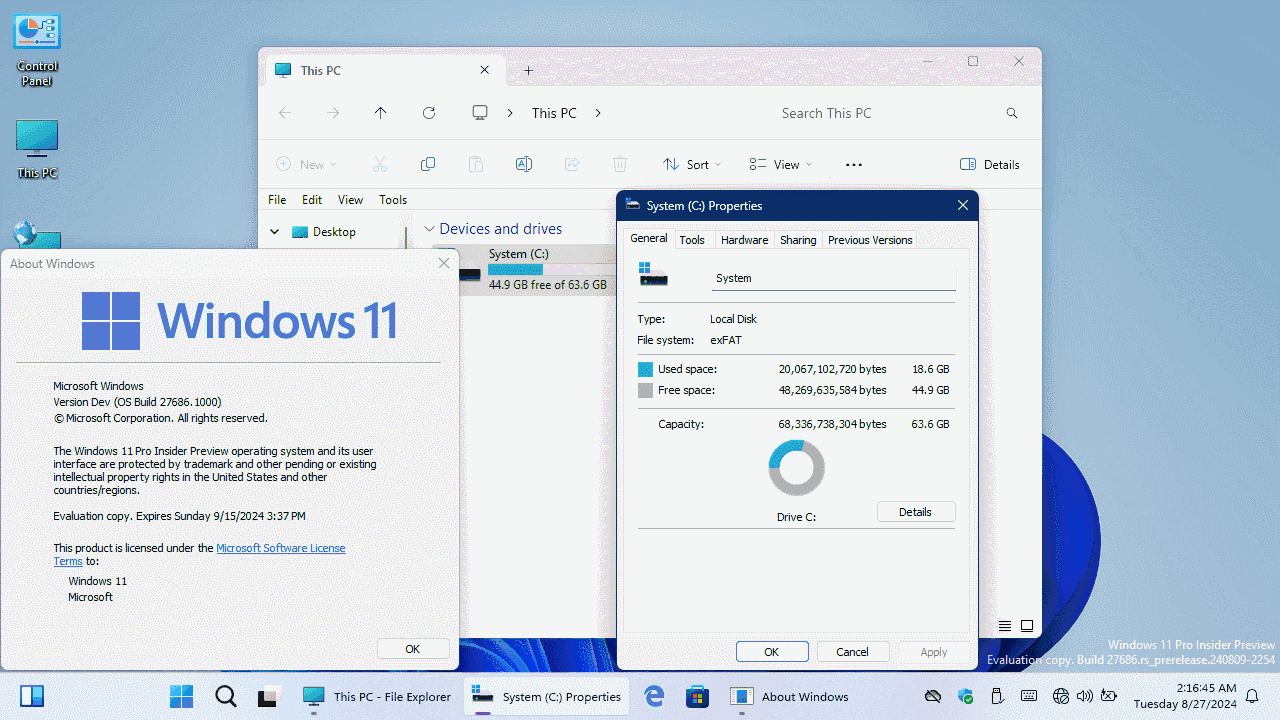Open taskbar Search

225,696
